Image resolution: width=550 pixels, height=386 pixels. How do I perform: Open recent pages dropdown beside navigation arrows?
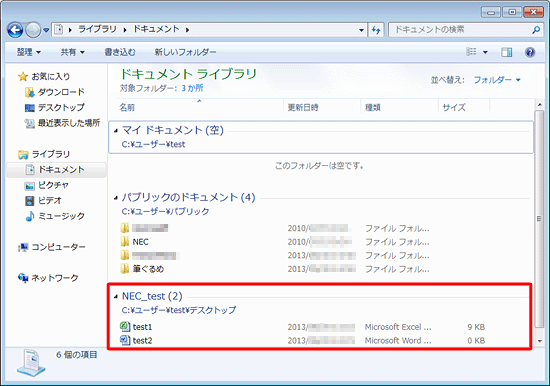[46, 31]
